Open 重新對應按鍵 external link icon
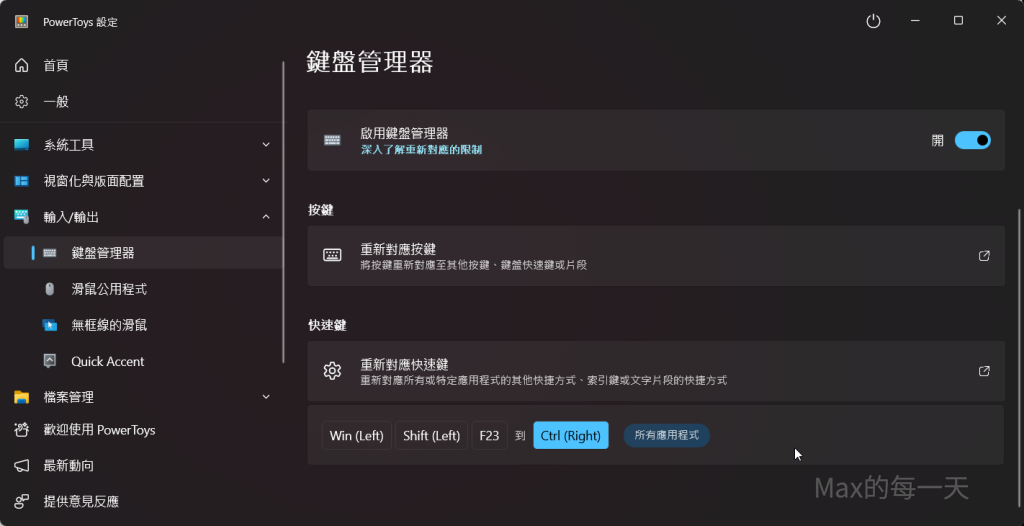The image size is (1024, 526). 984,256
